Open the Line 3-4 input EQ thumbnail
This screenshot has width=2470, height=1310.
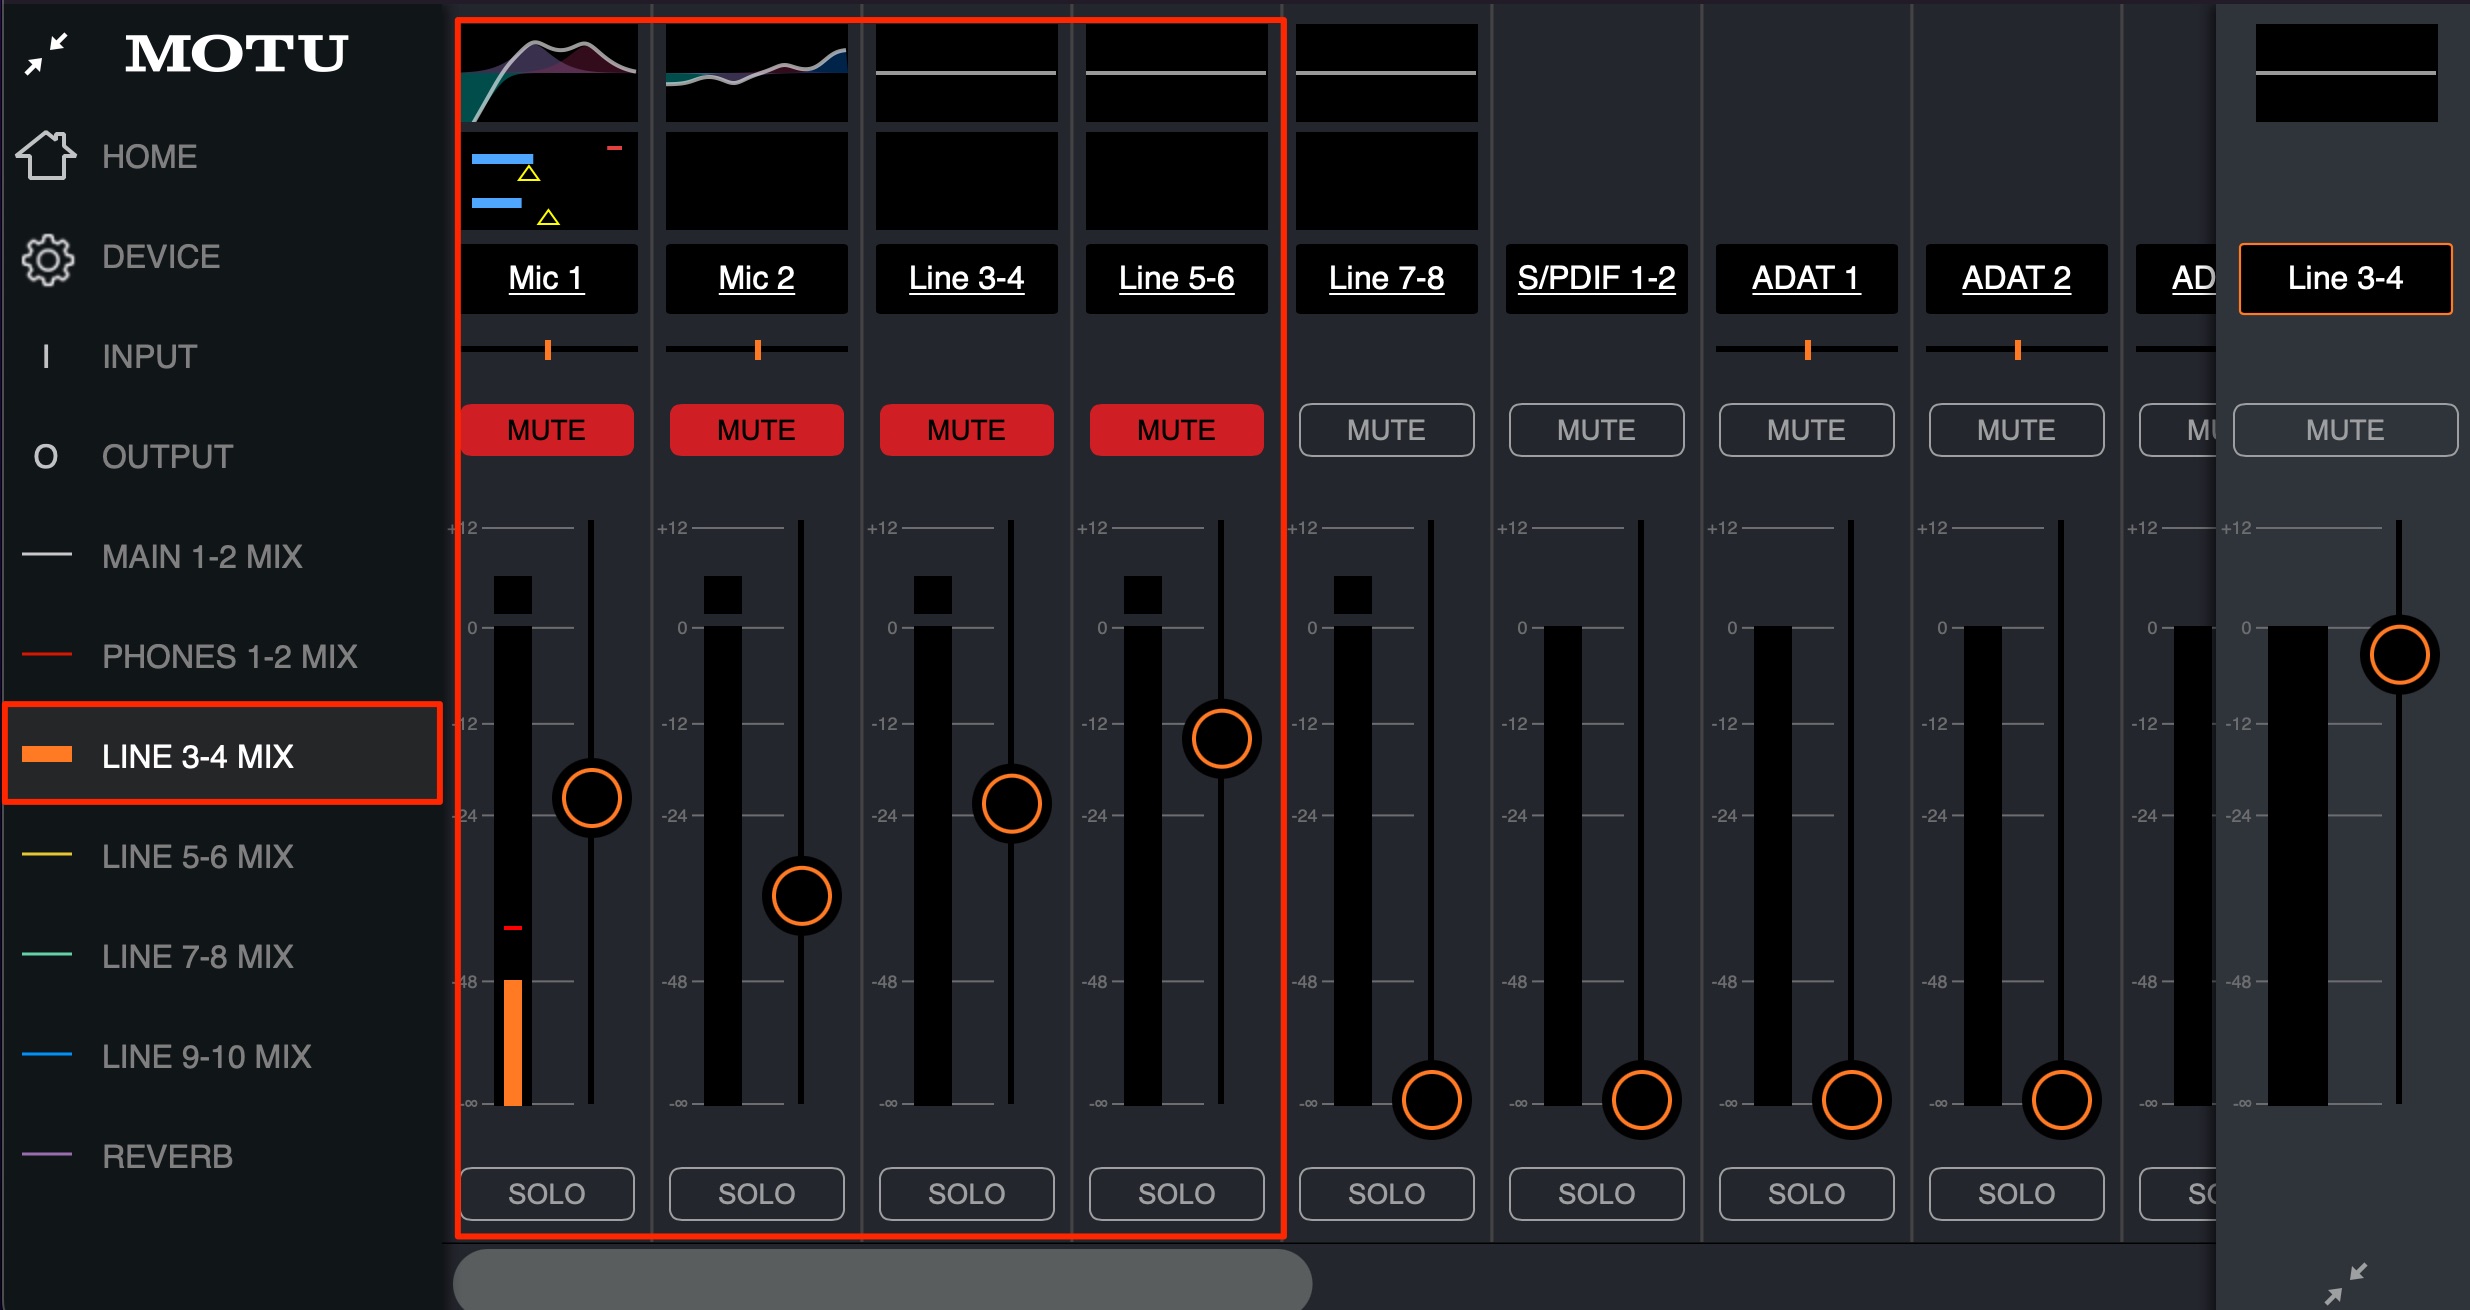[967, 73]
